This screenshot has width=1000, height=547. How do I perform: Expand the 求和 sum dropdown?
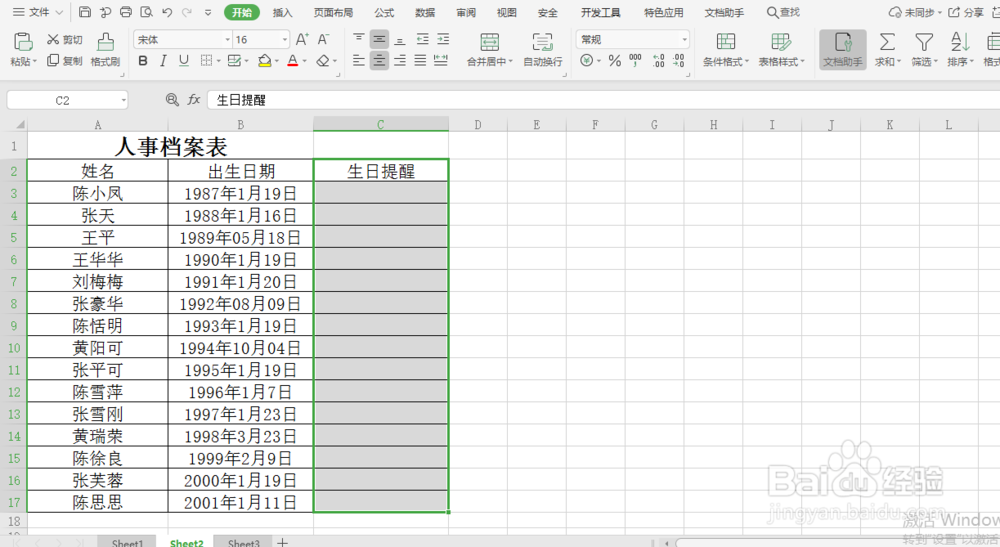(888, 62)
